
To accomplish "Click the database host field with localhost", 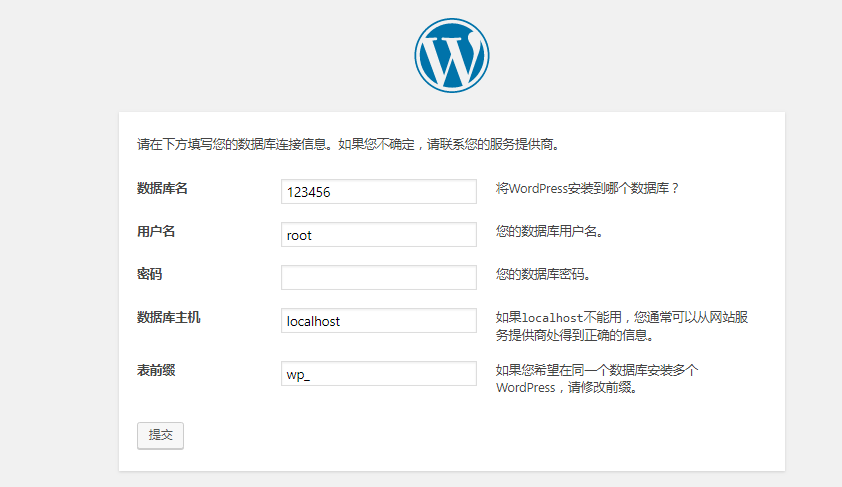I will point(379,321).
